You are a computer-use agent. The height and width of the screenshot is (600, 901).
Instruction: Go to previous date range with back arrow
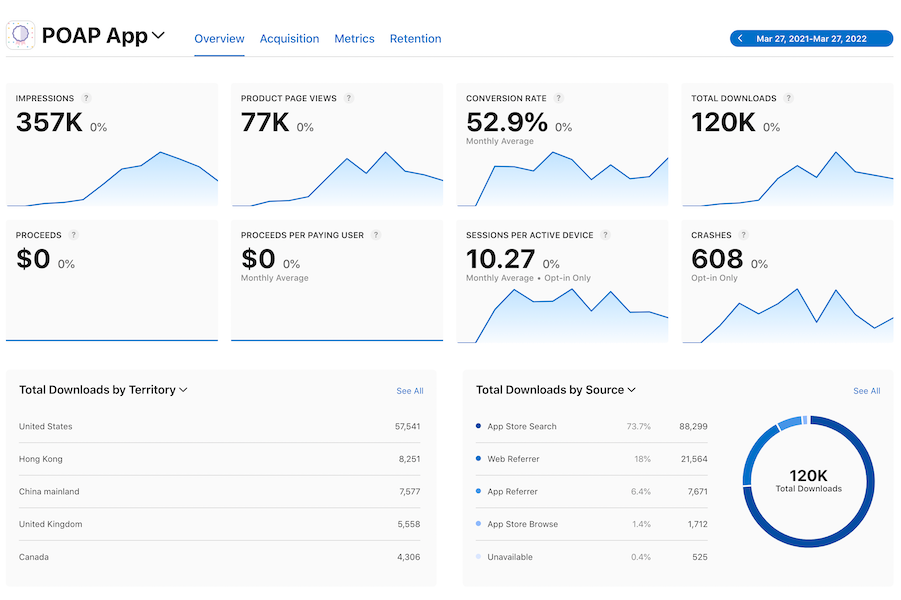point(740,39)
